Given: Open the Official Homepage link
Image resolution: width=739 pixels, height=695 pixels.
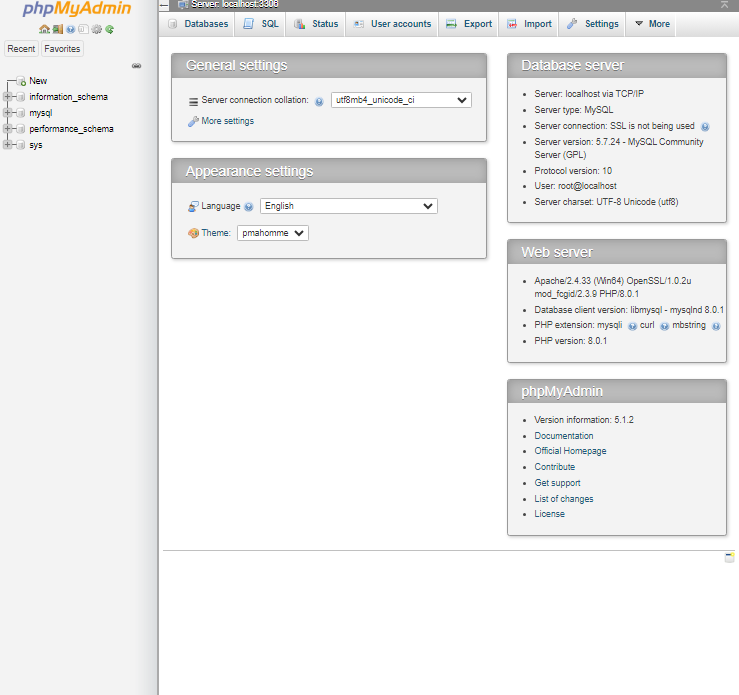Looking at the screenshot, I should coord(570,451).
